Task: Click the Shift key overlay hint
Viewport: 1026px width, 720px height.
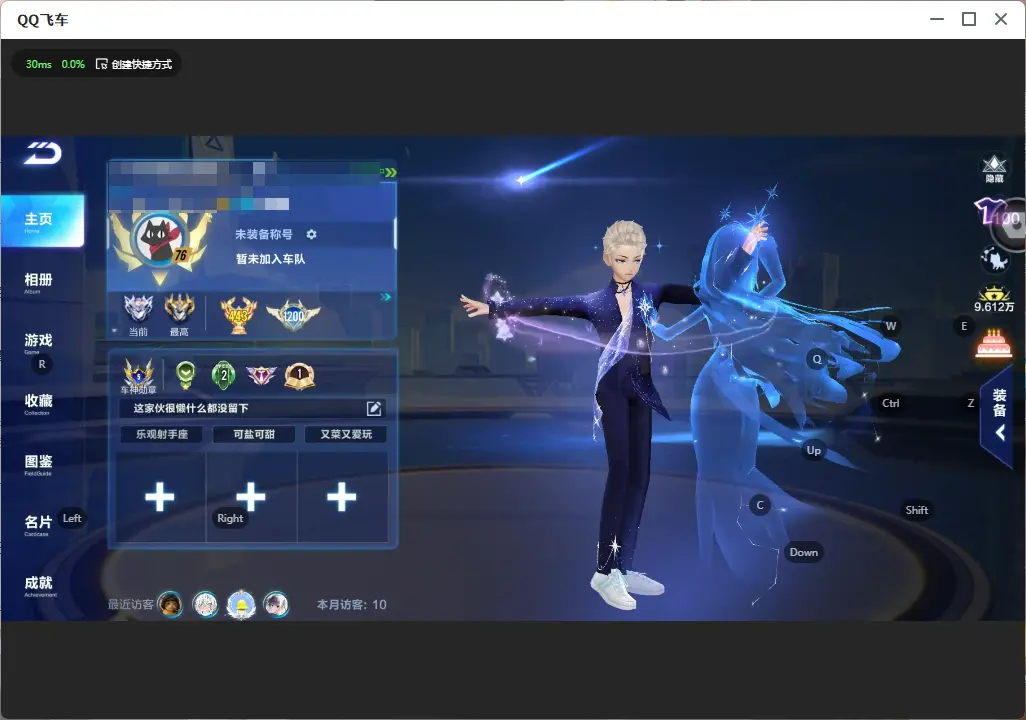Action: coord(916,510)
